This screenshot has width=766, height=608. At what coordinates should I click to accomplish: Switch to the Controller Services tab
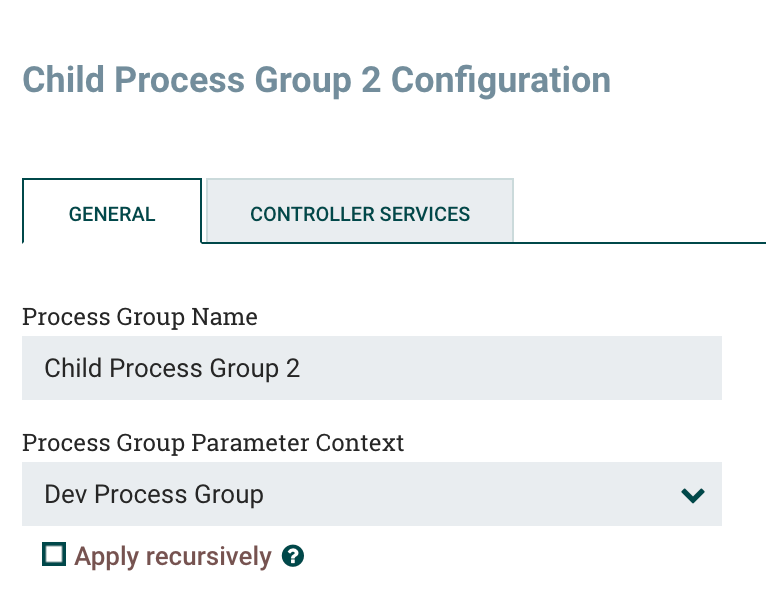click(x=360, y=214)
